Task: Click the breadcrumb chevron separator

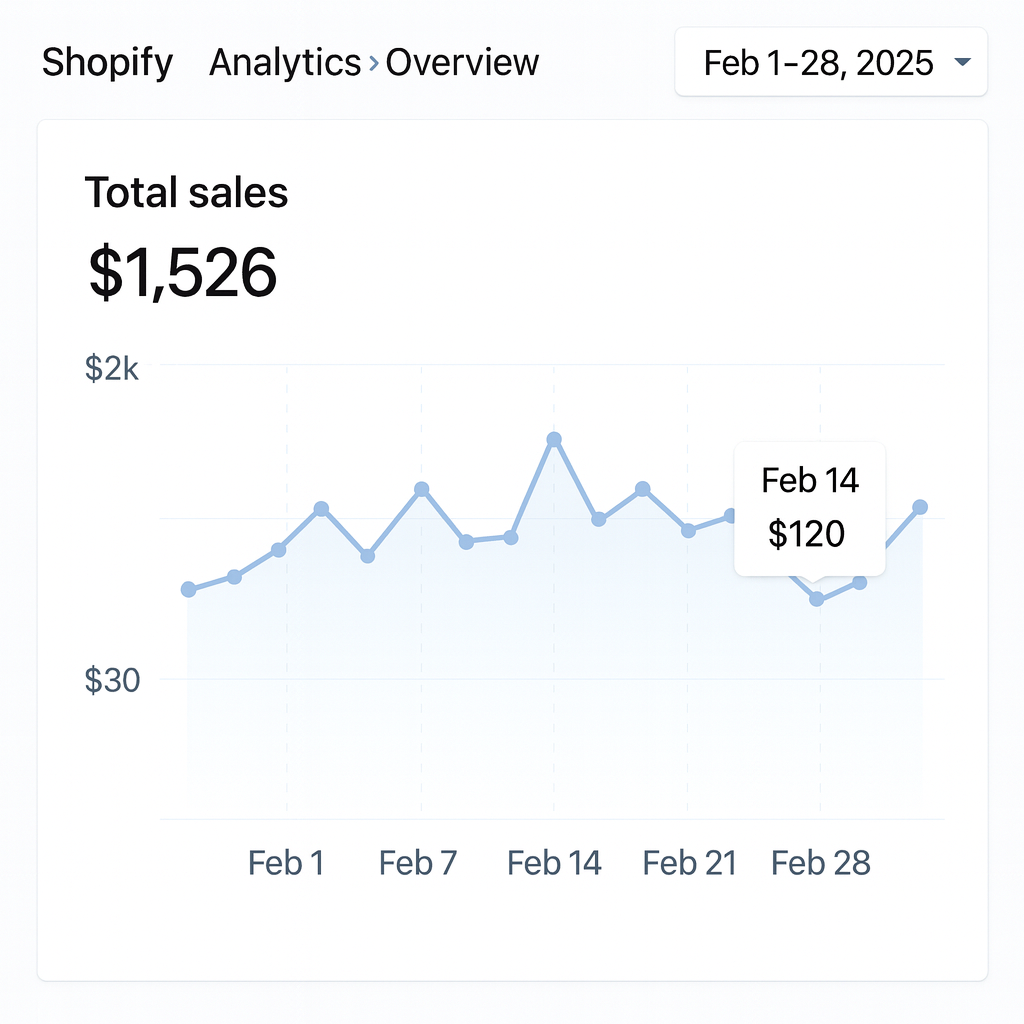Action: [x=373, y=63]
